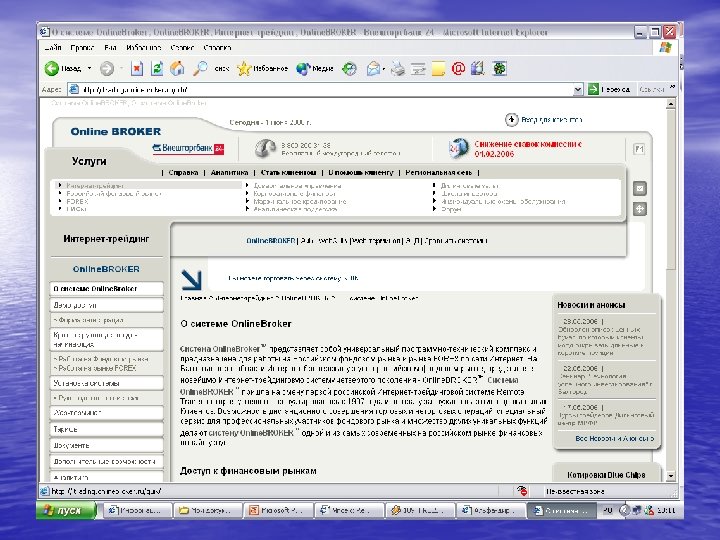Select О системе OnlineBroker sidebar item
The width and height of the screenshot is (720, 540).
[x=107, y=289]
